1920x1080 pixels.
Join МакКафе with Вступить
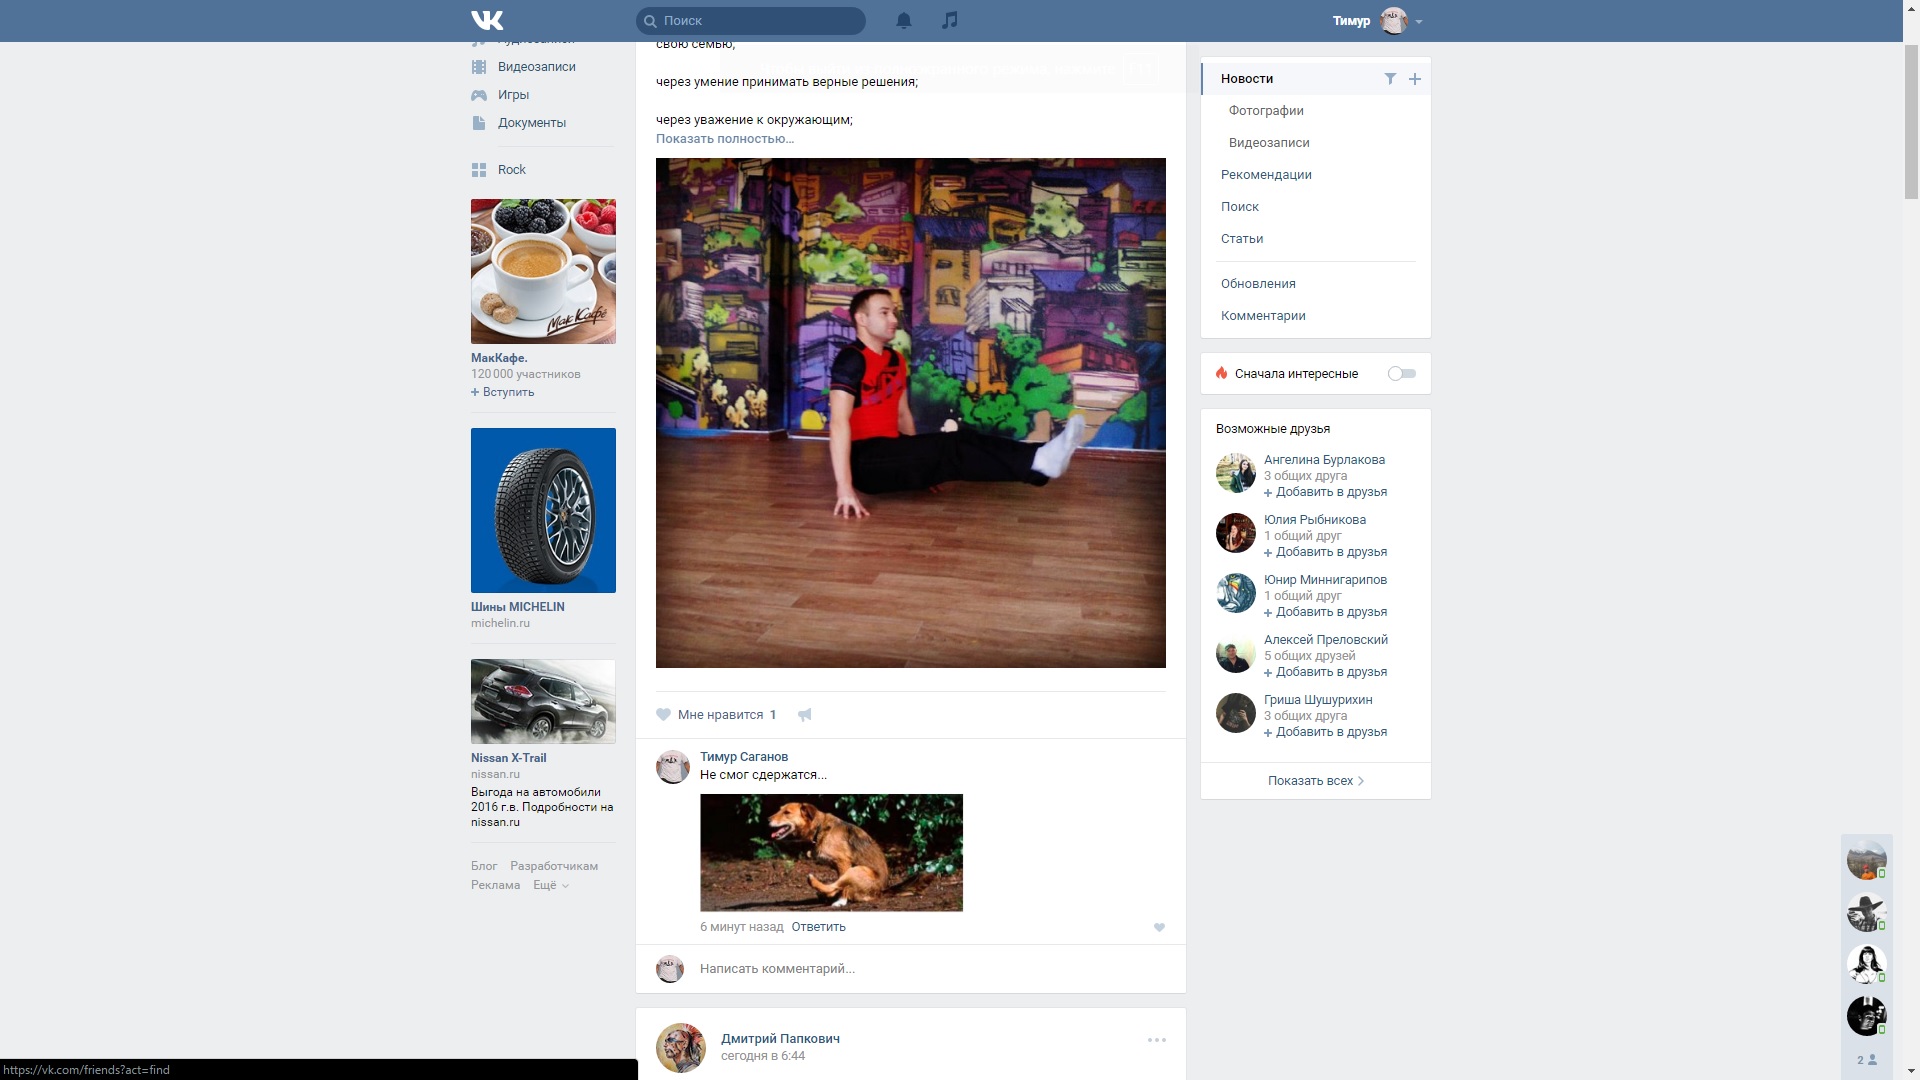tap(503, 392)
